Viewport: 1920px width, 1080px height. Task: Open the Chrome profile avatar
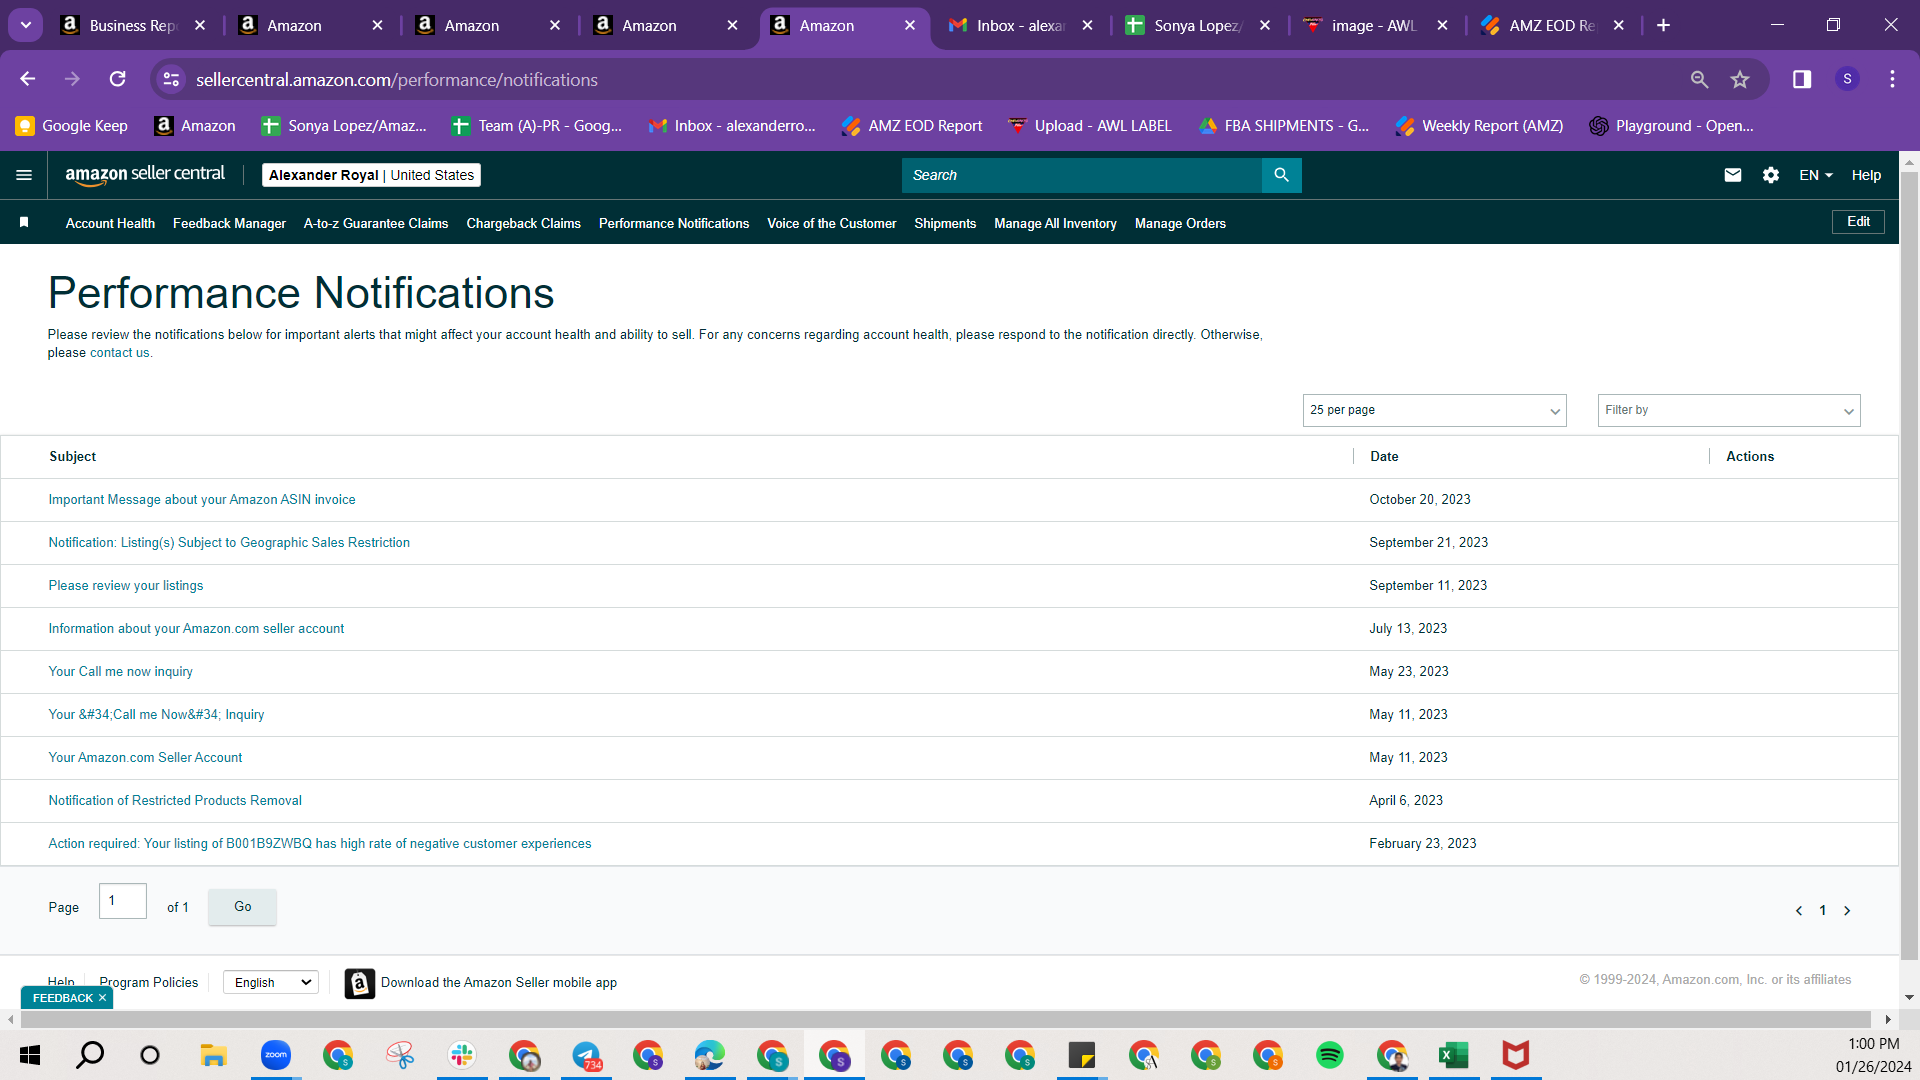1847,79
